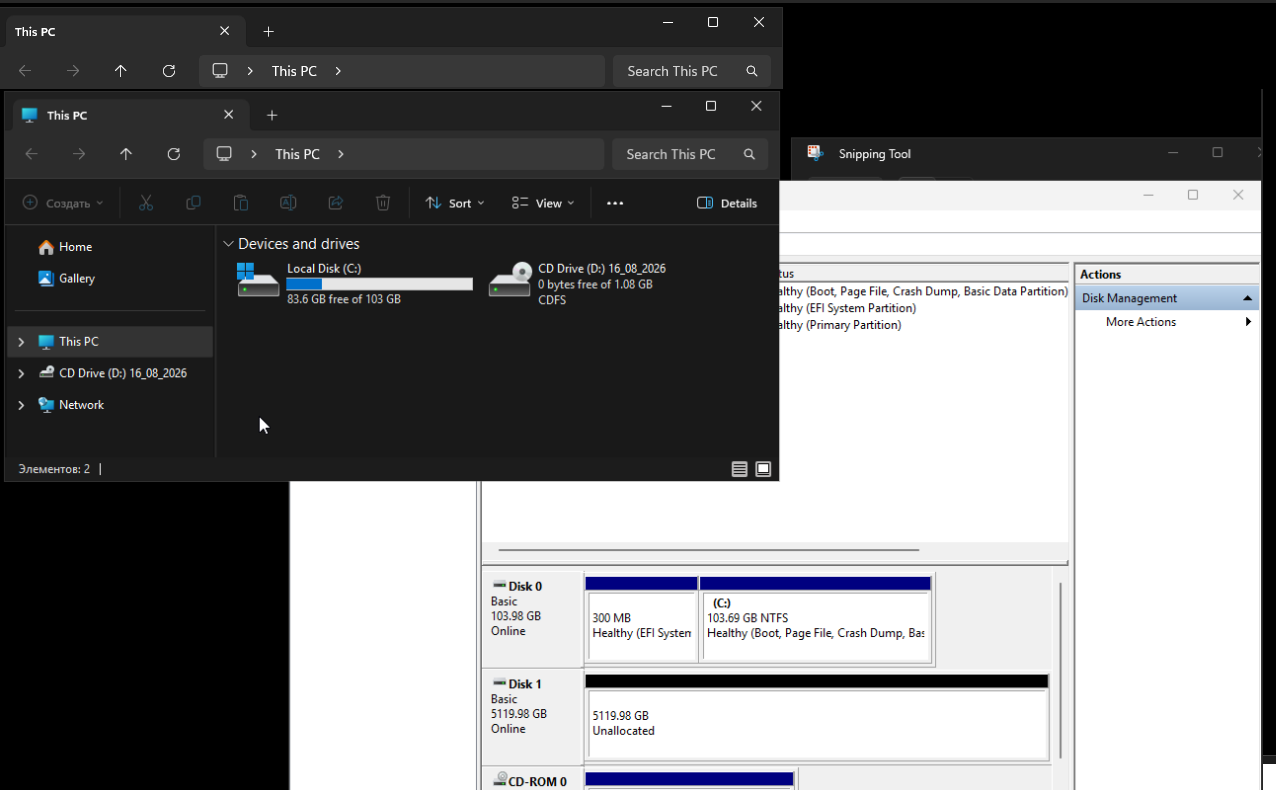Click Local Disk (C:) capacity usage bar
The width and height of the screenshot is (1276, 790).
379,284
